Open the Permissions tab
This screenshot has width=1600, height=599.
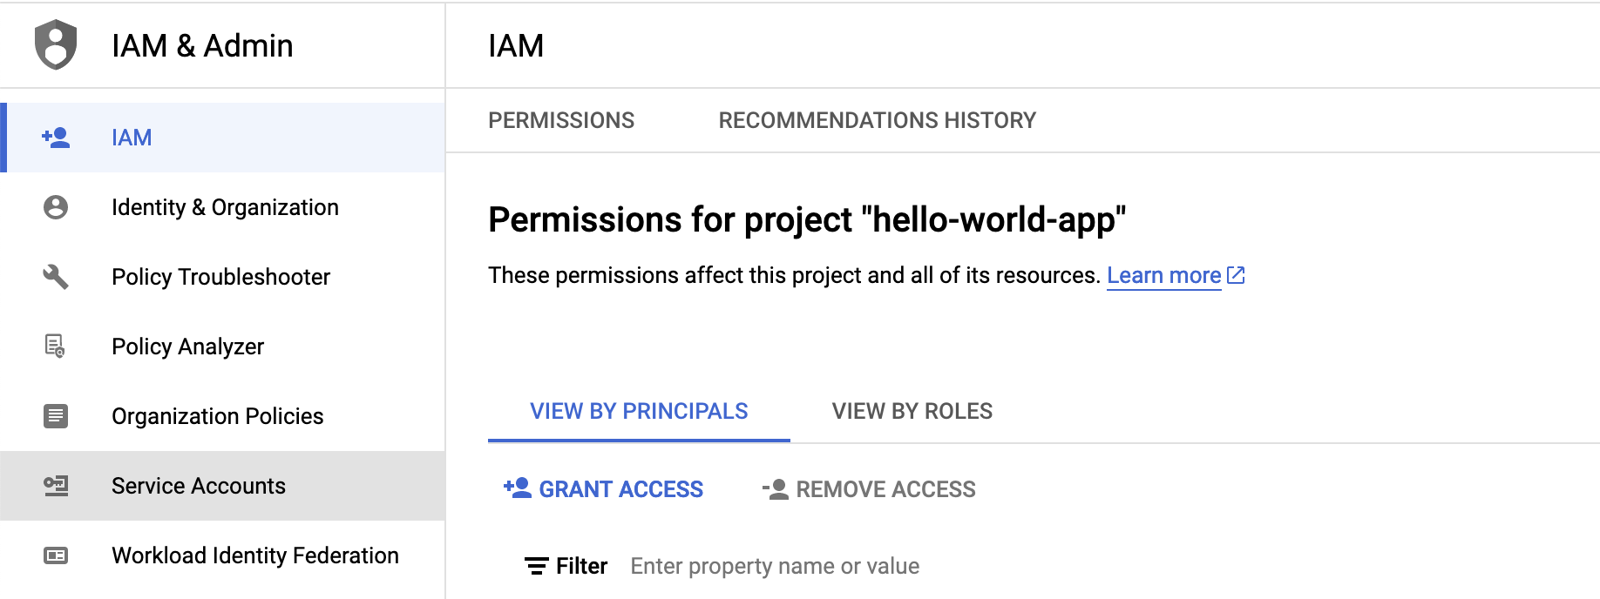coord(561,121)
